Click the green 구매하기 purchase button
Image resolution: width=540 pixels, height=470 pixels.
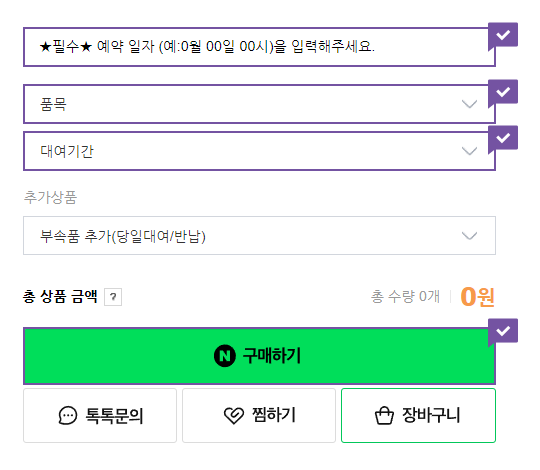(x=259, y=356)
